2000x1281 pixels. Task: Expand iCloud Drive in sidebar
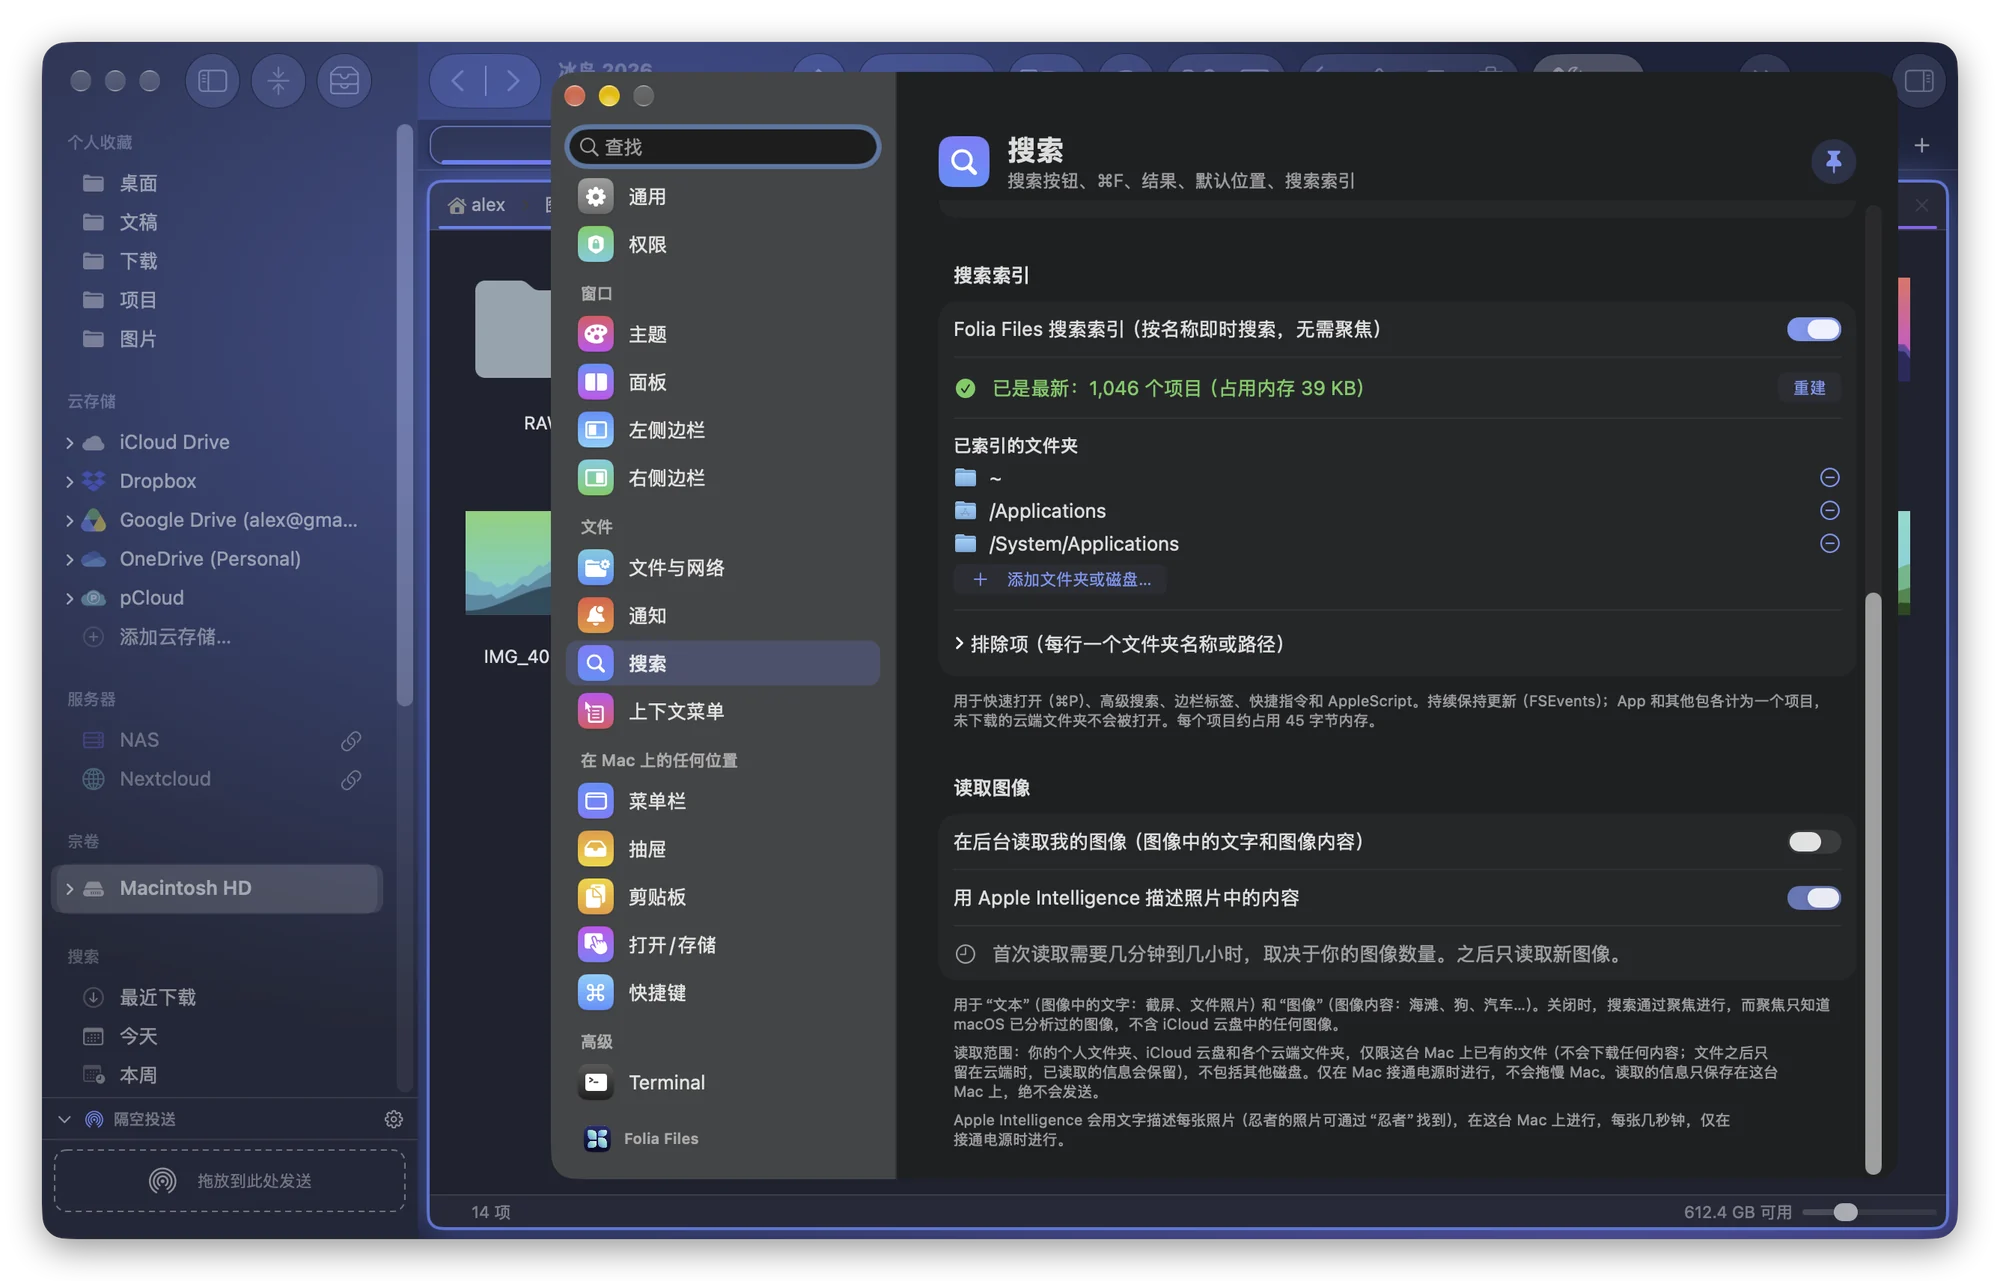point(69,443)
